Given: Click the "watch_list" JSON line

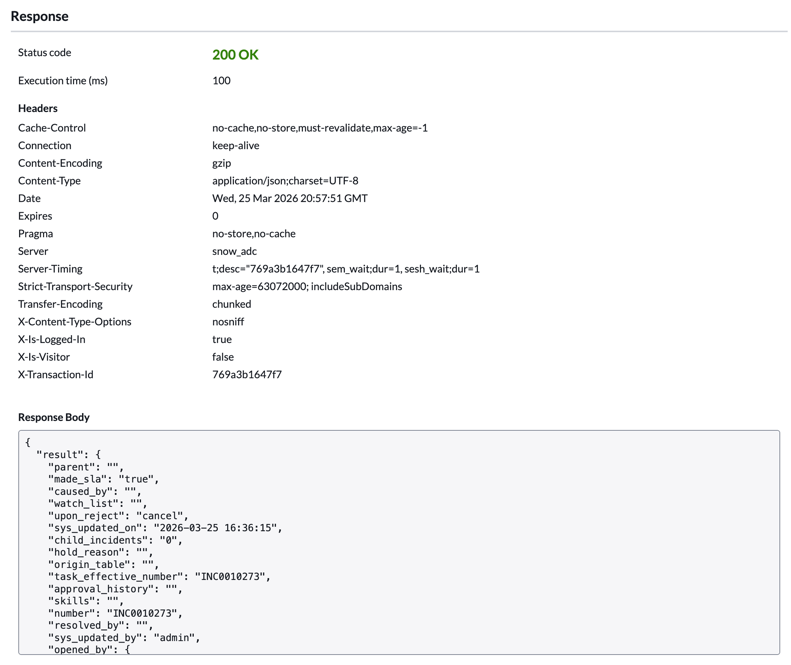Looking at the screenshot, I should point(97,504).
